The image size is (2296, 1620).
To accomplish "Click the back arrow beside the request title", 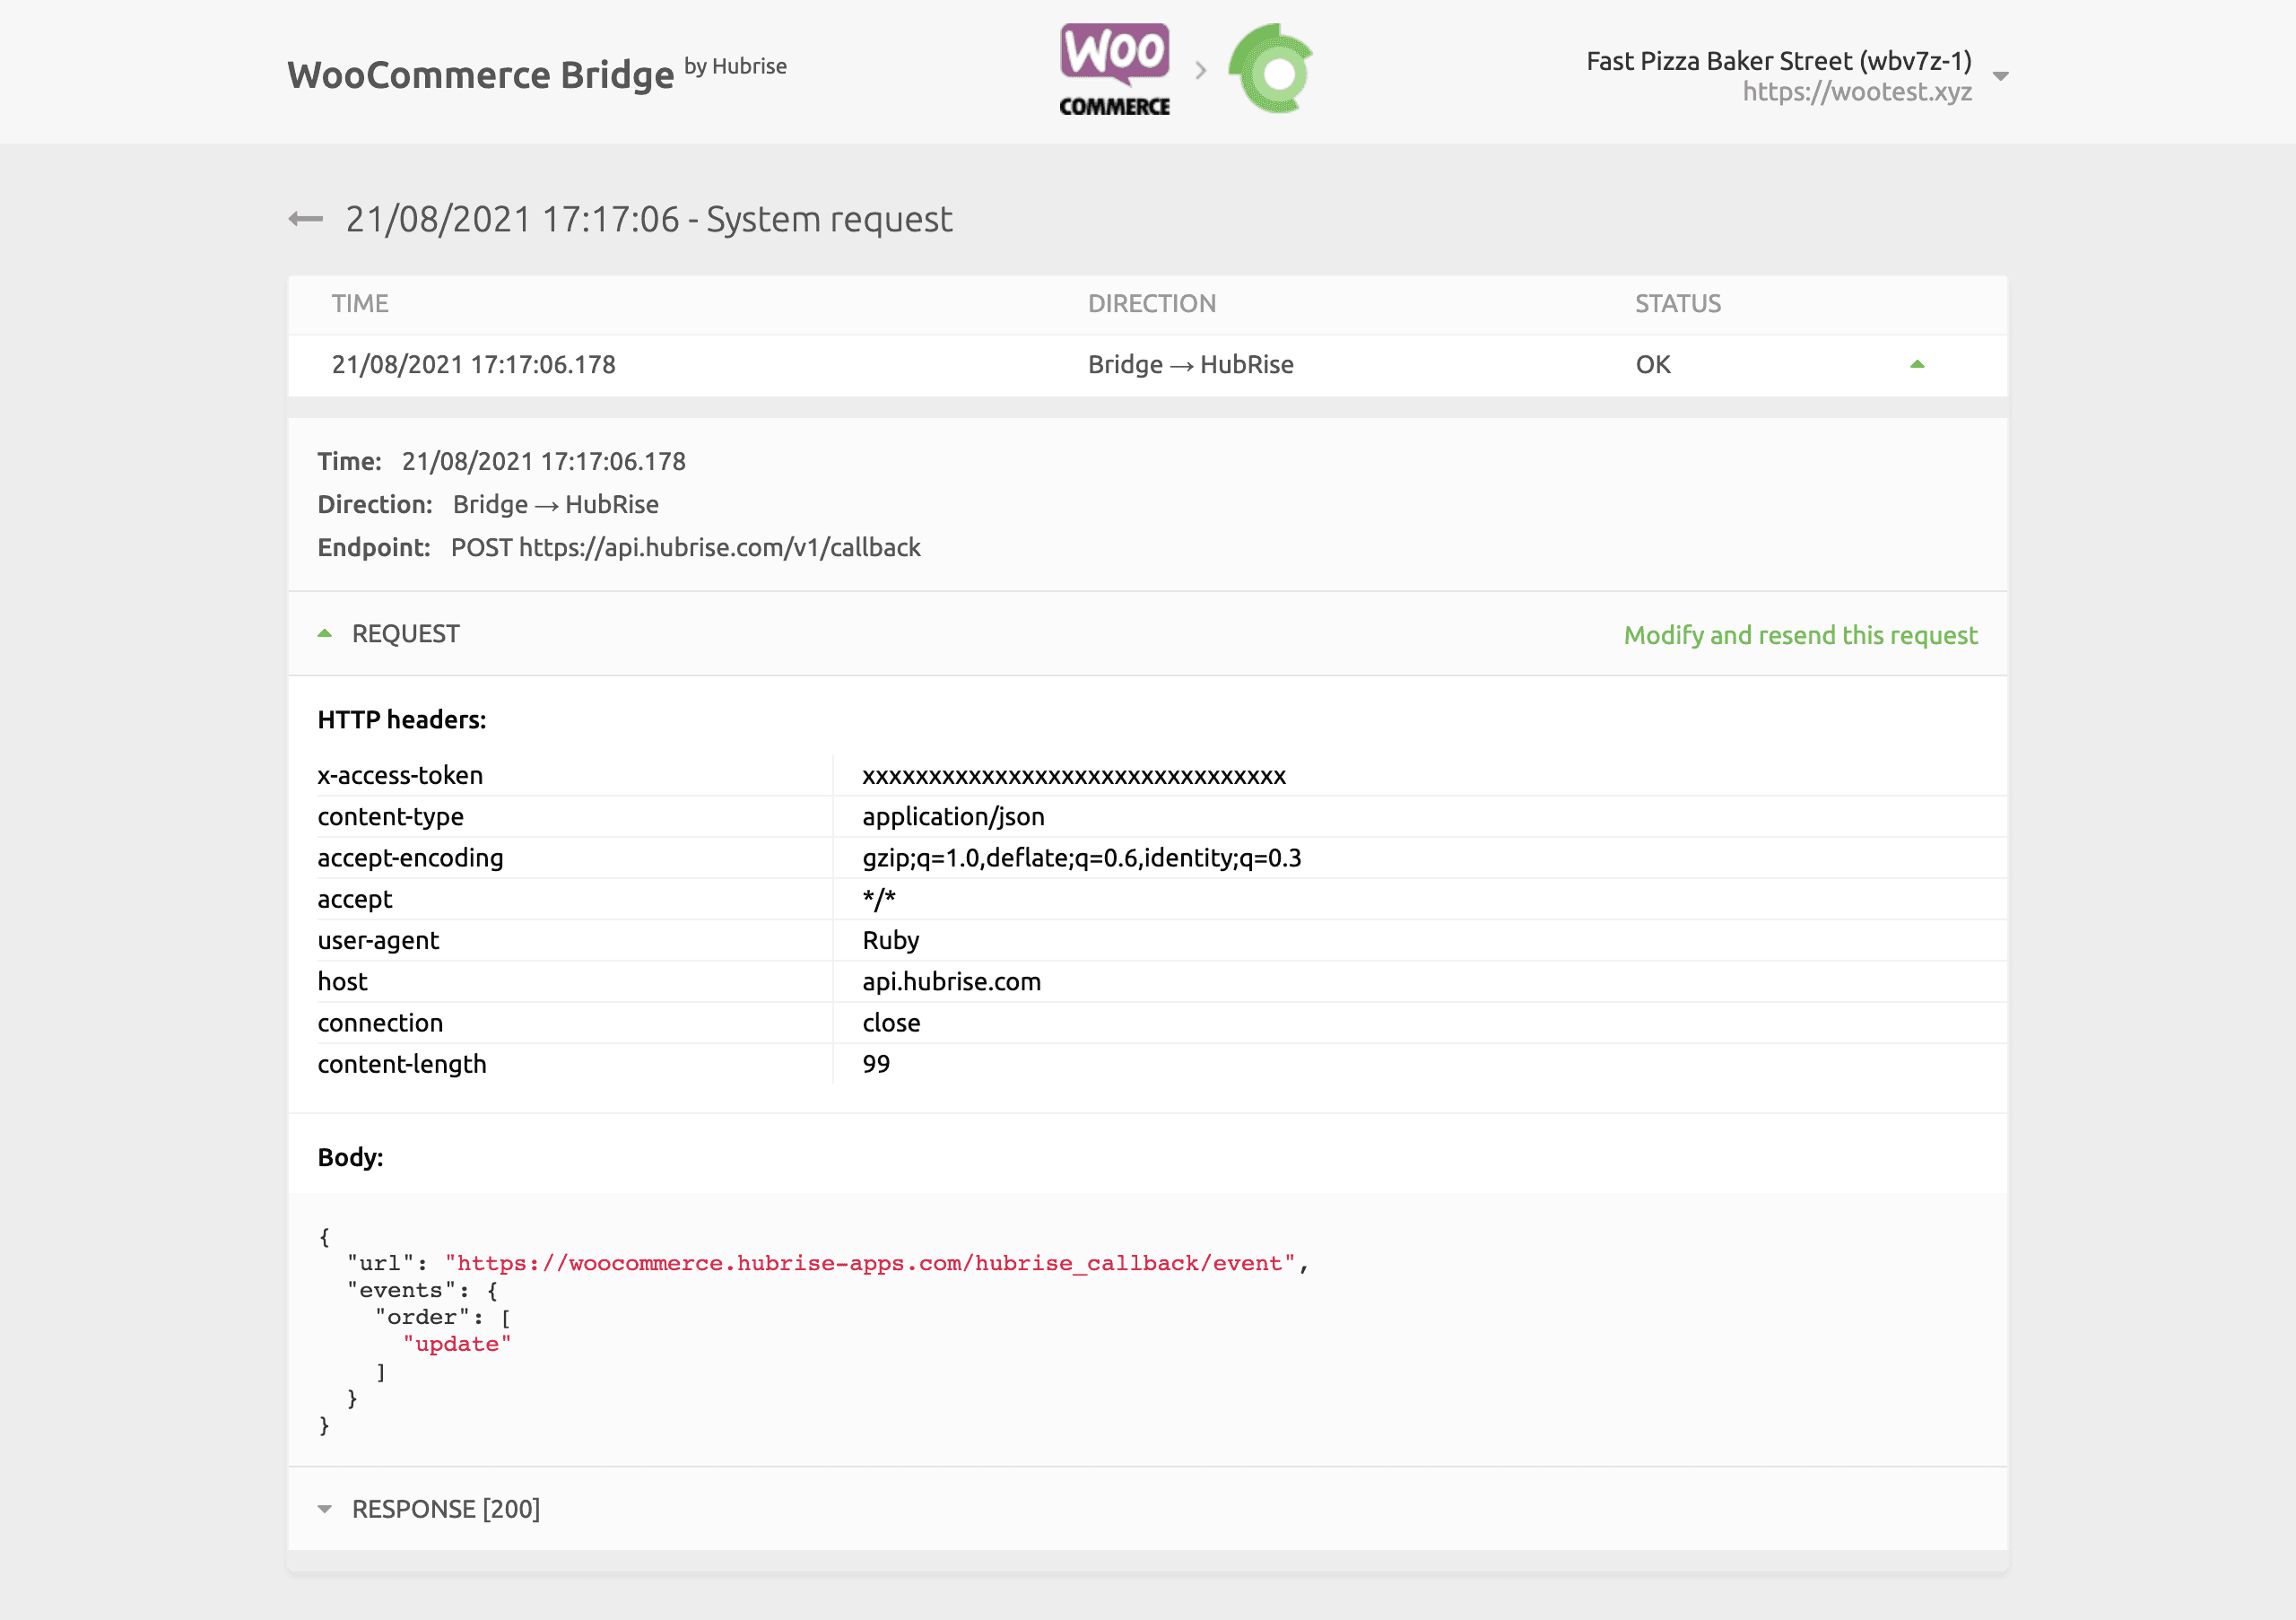I will (x=305, y=218).
